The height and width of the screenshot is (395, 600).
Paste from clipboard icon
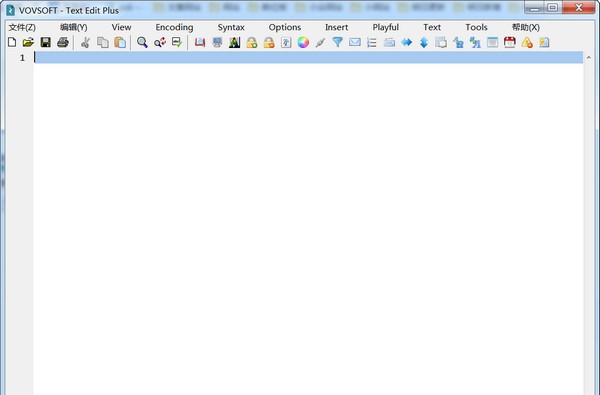point(120,42)
